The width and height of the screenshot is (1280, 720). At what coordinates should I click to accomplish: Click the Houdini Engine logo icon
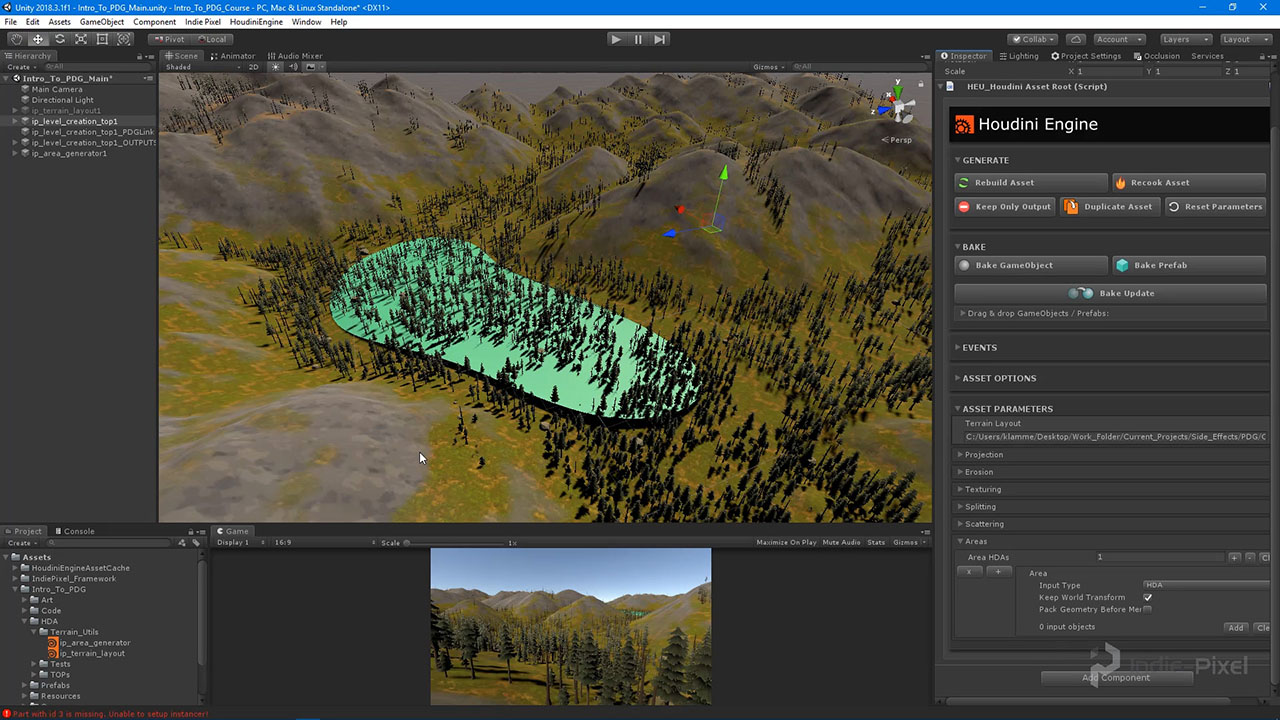click(964, 125)
